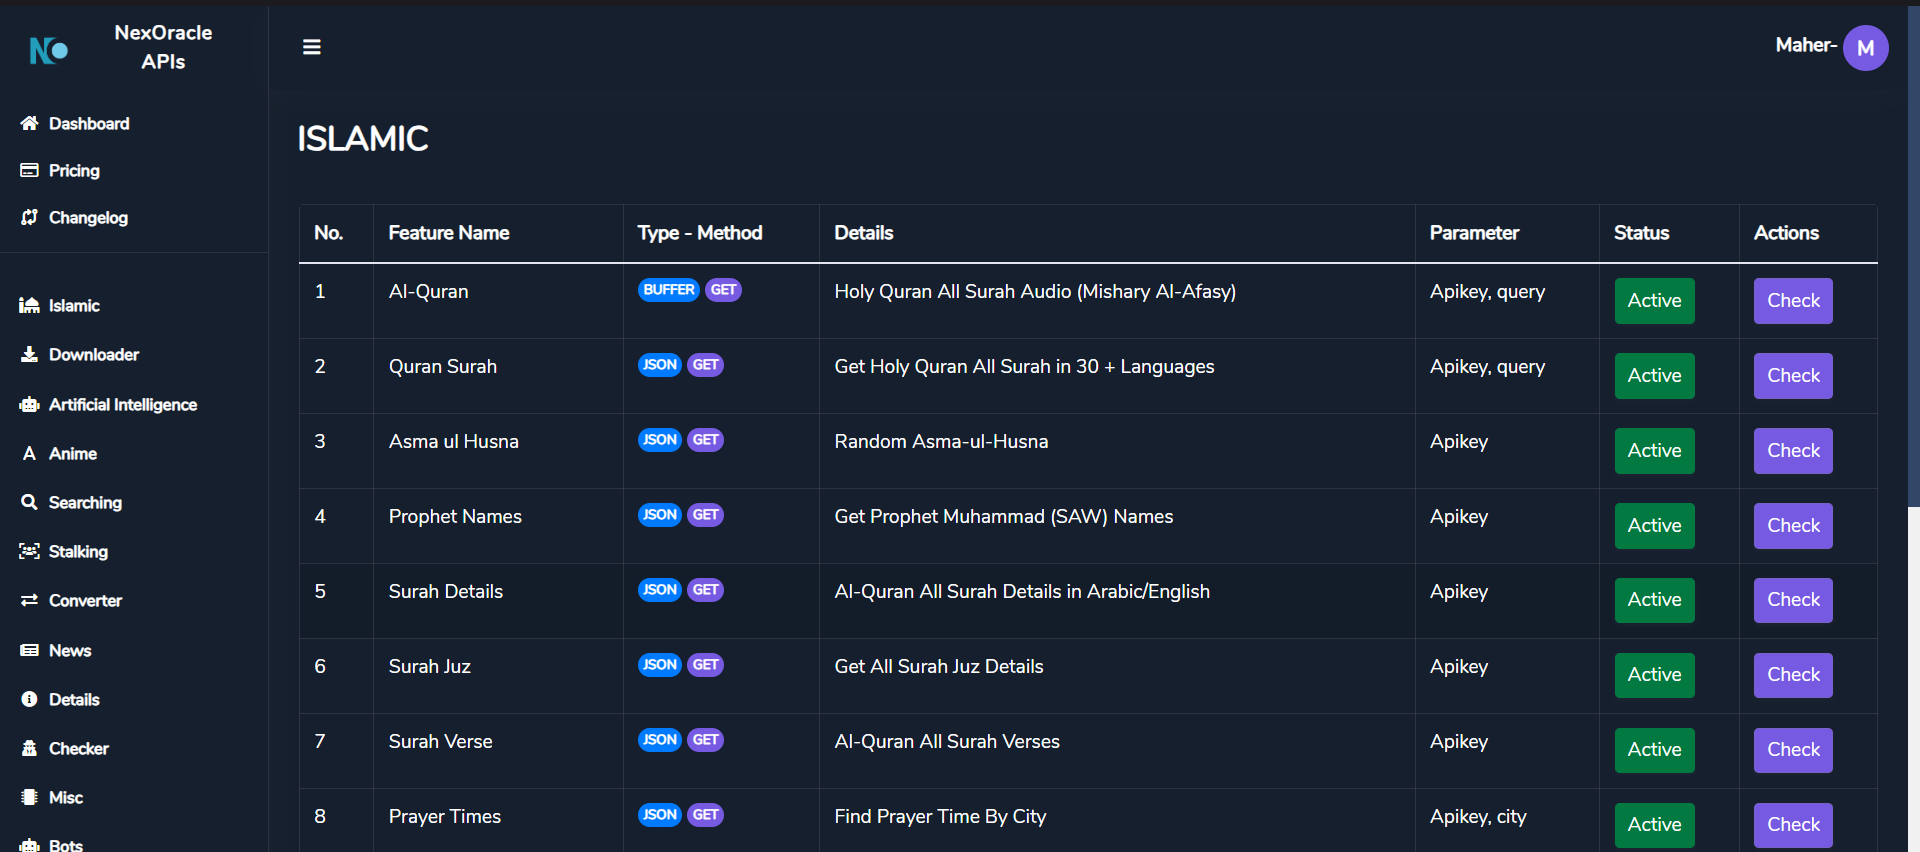Click the 'Apikey, city' parameter cell
Screen dimensions: 1920x852
click(1478, 816)
